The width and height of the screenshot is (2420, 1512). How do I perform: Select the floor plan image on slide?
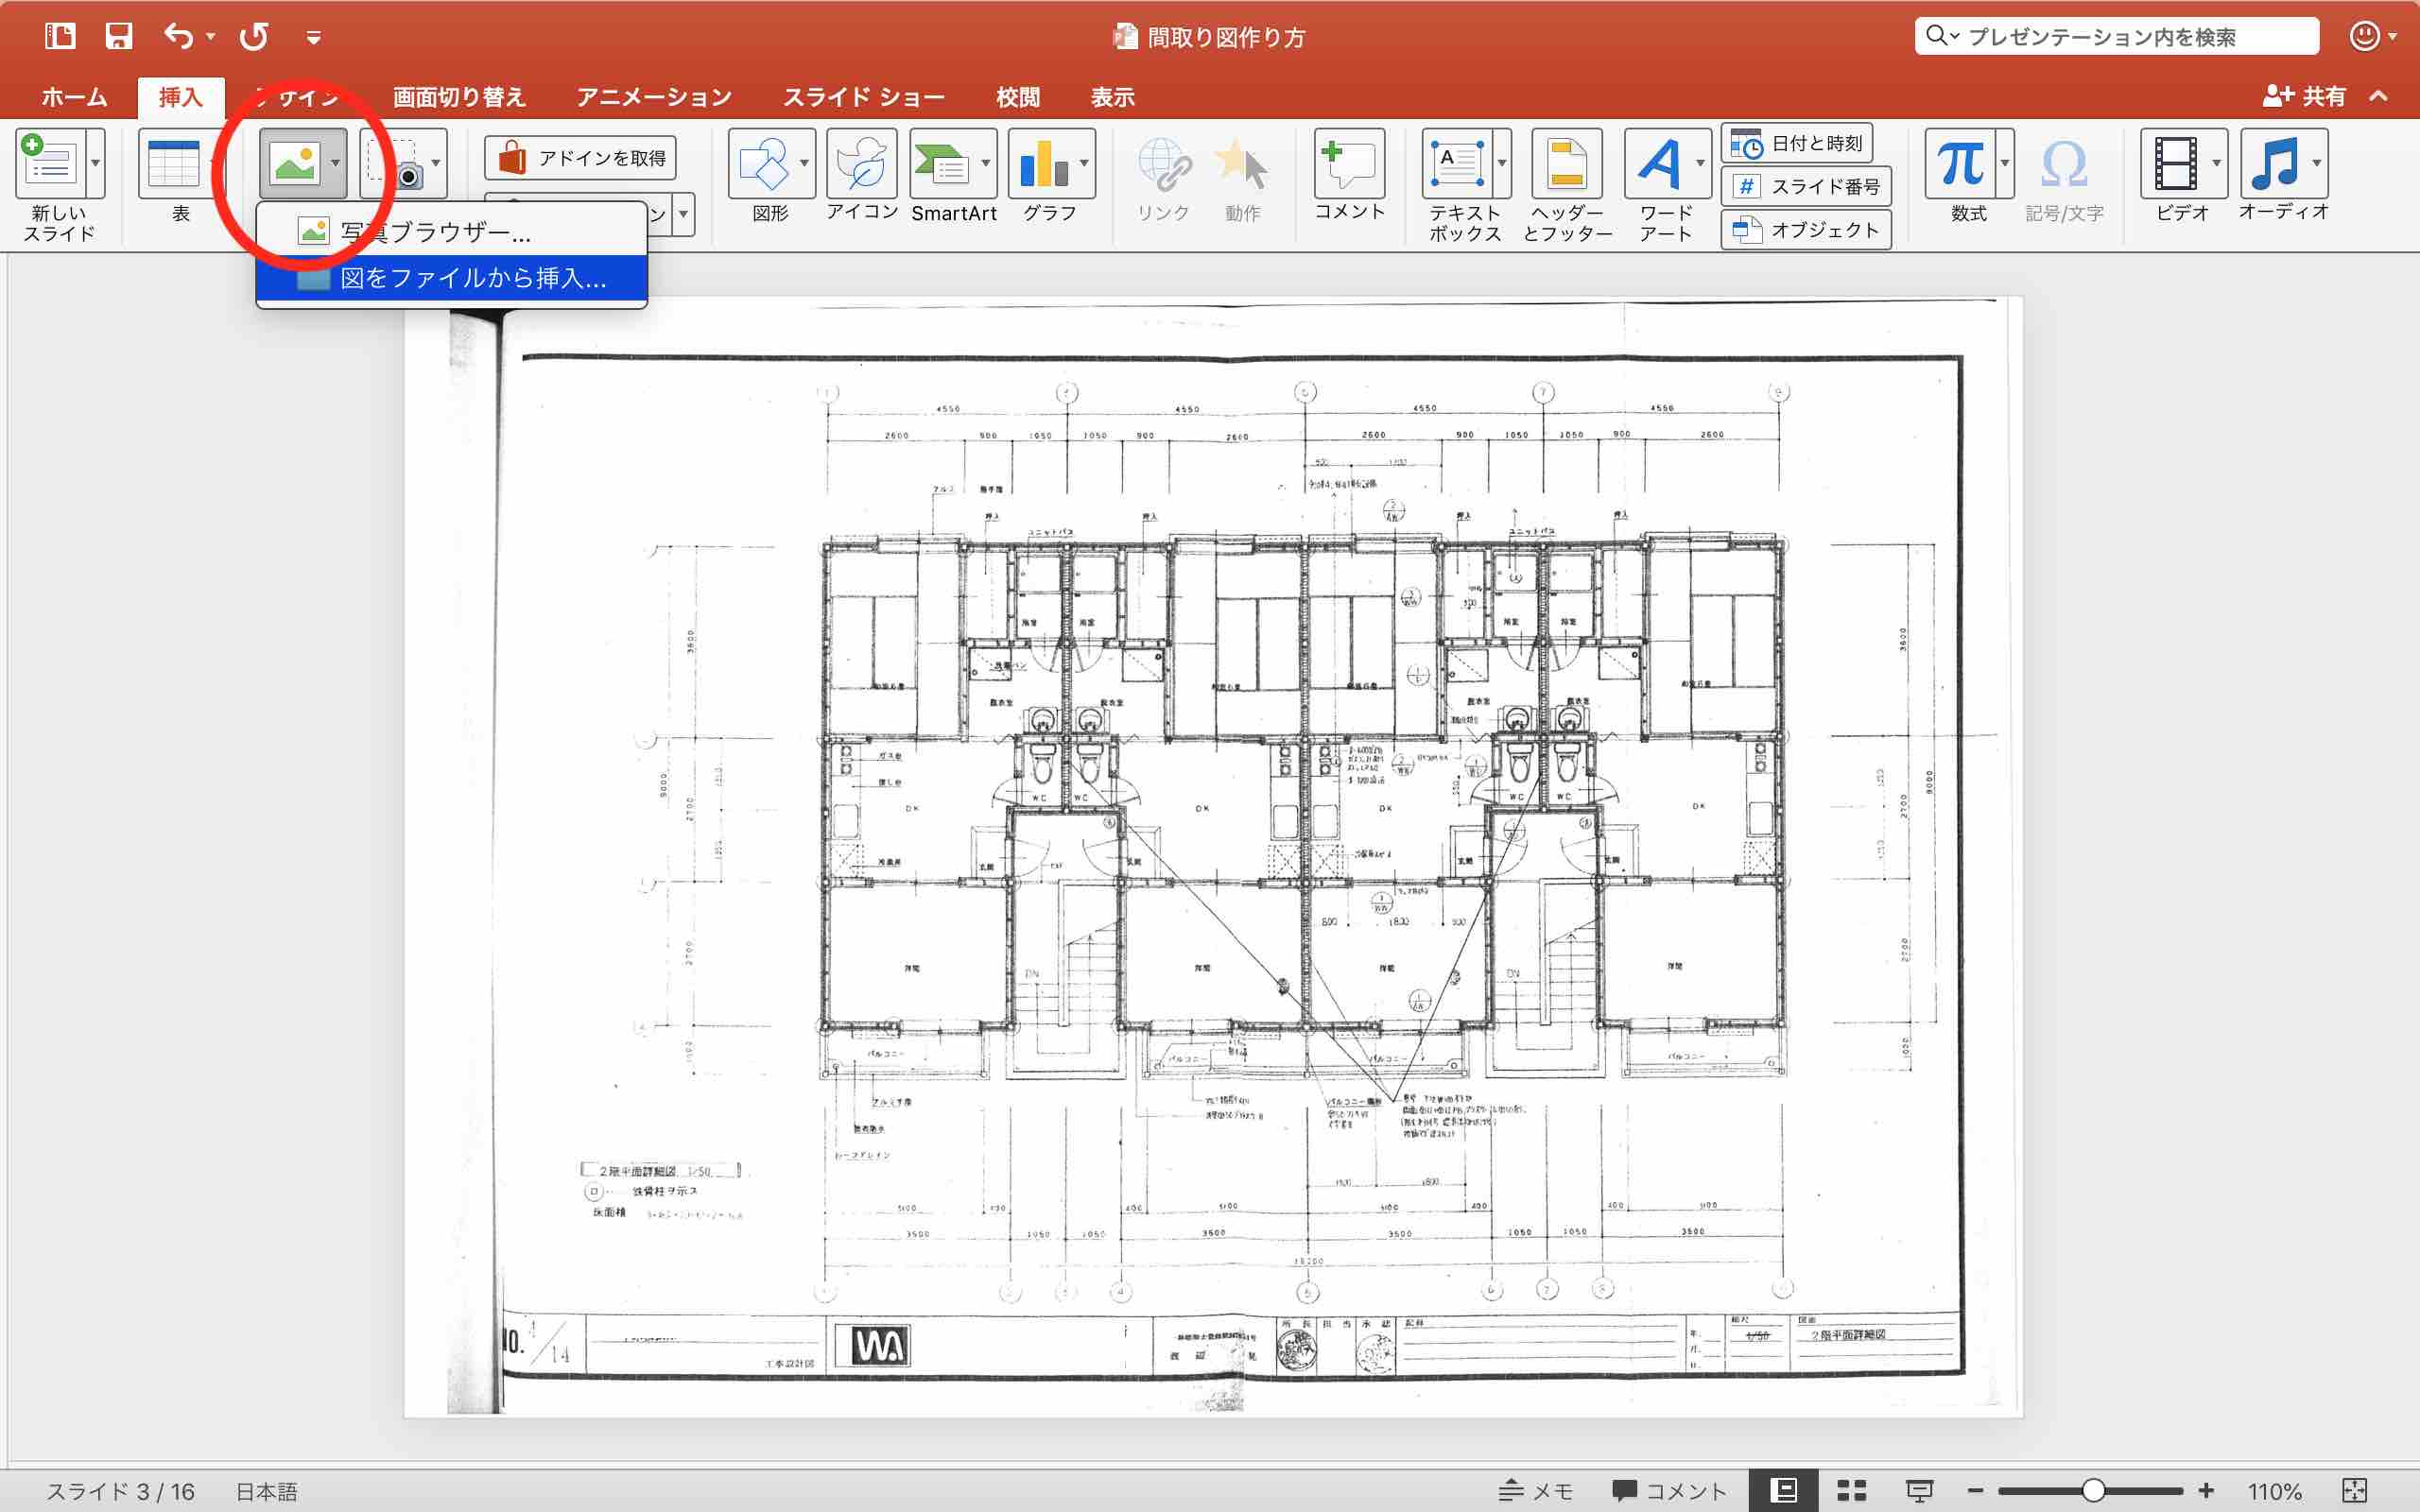[x=1213, y=856]
